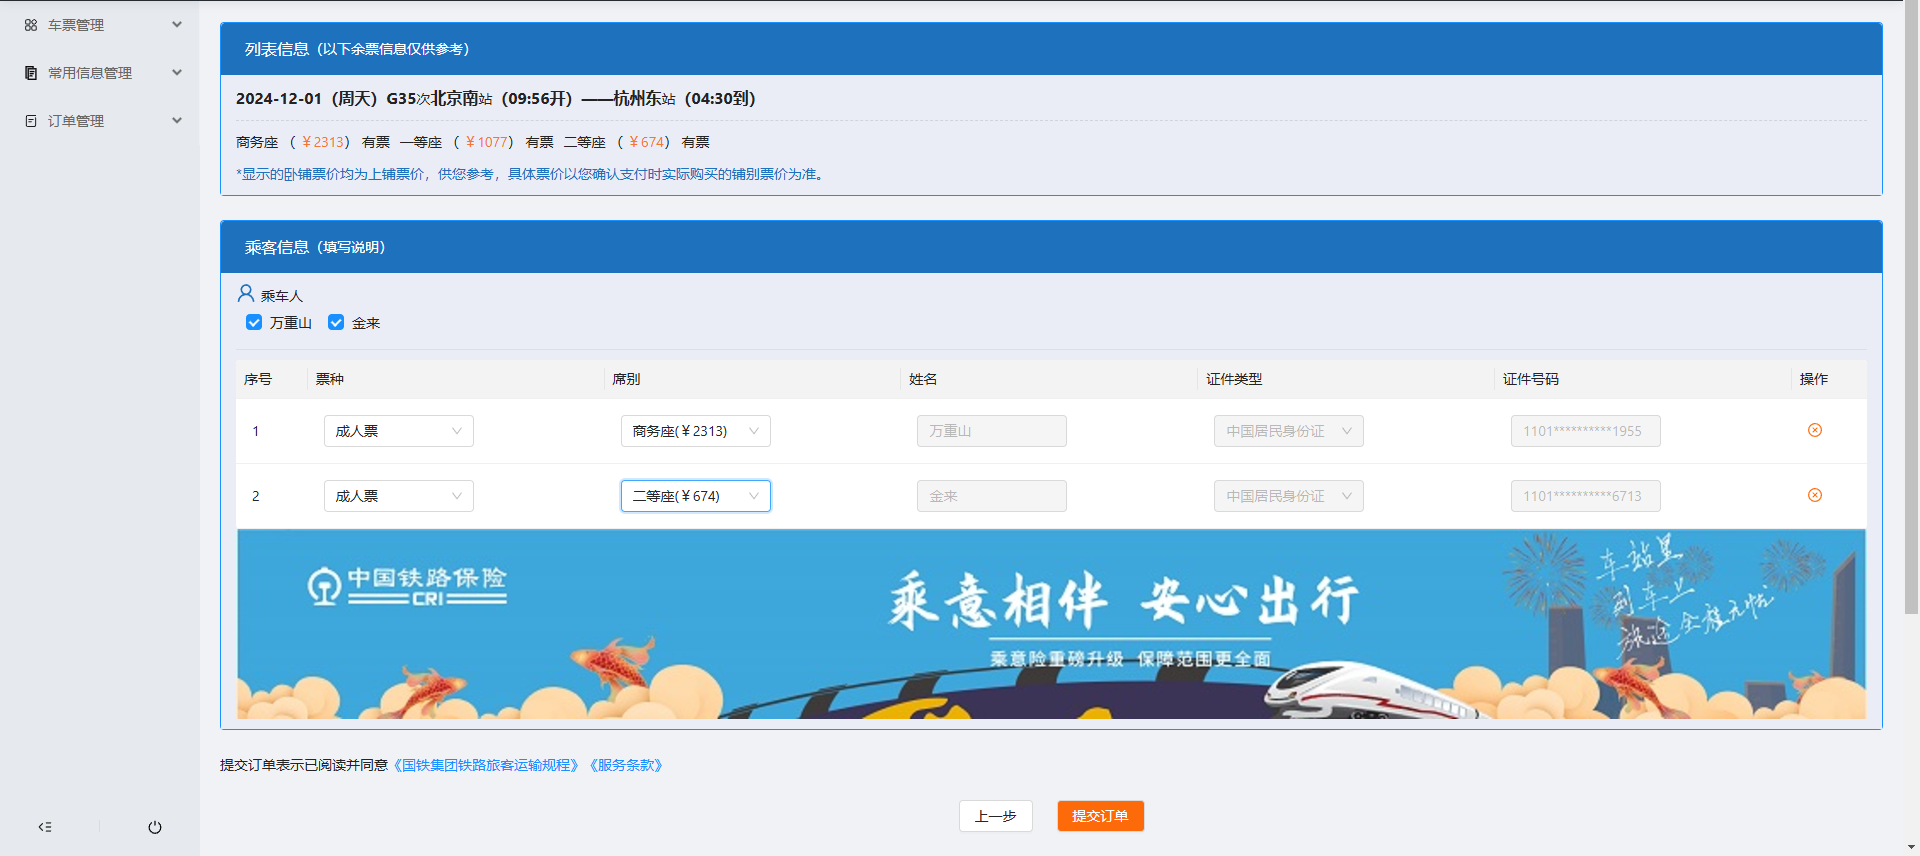Screen dimensions: 1920x856
Task: Open 订单管理 sidebar menu
Action: click(x=100, y=121)
